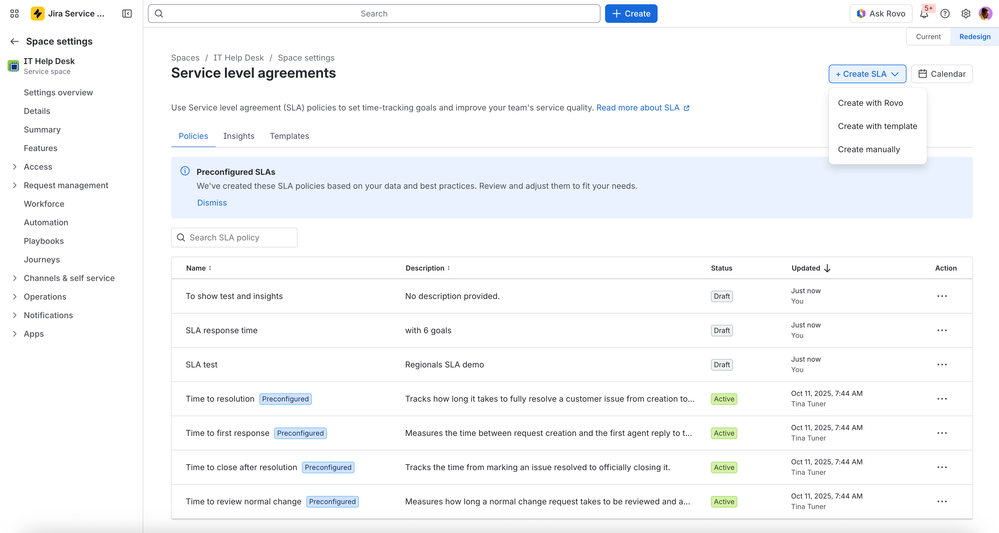Switch to the Insights tab

pyautogui.click(x=238, y=136)
